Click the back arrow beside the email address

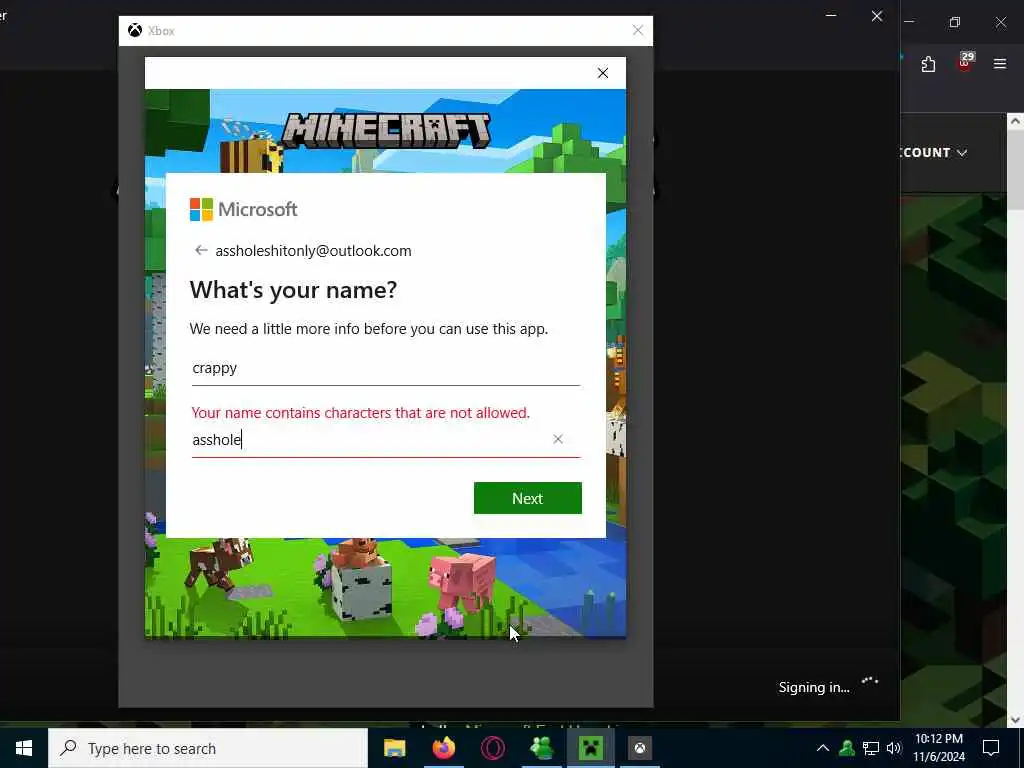(201, 251)
